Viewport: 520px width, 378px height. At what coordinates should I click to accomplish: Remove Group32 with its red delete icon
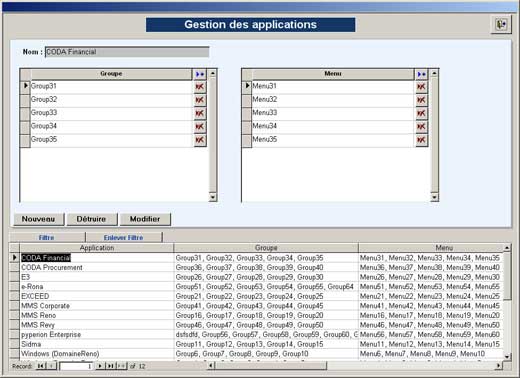[x=200, y=100]
